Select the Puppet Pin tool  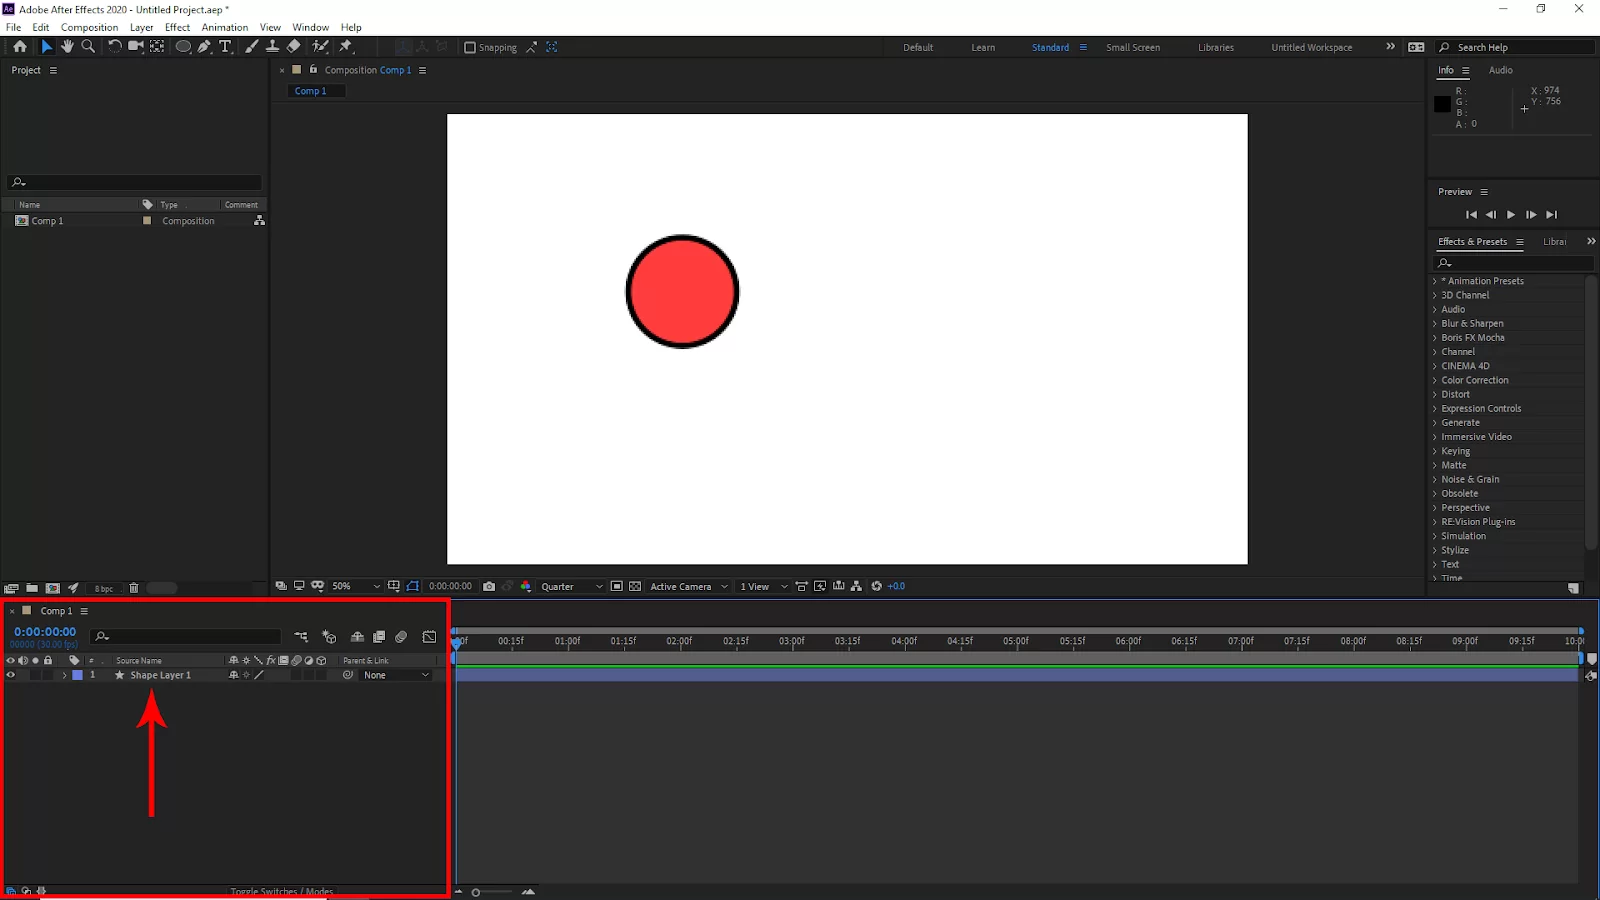[346, 47]
